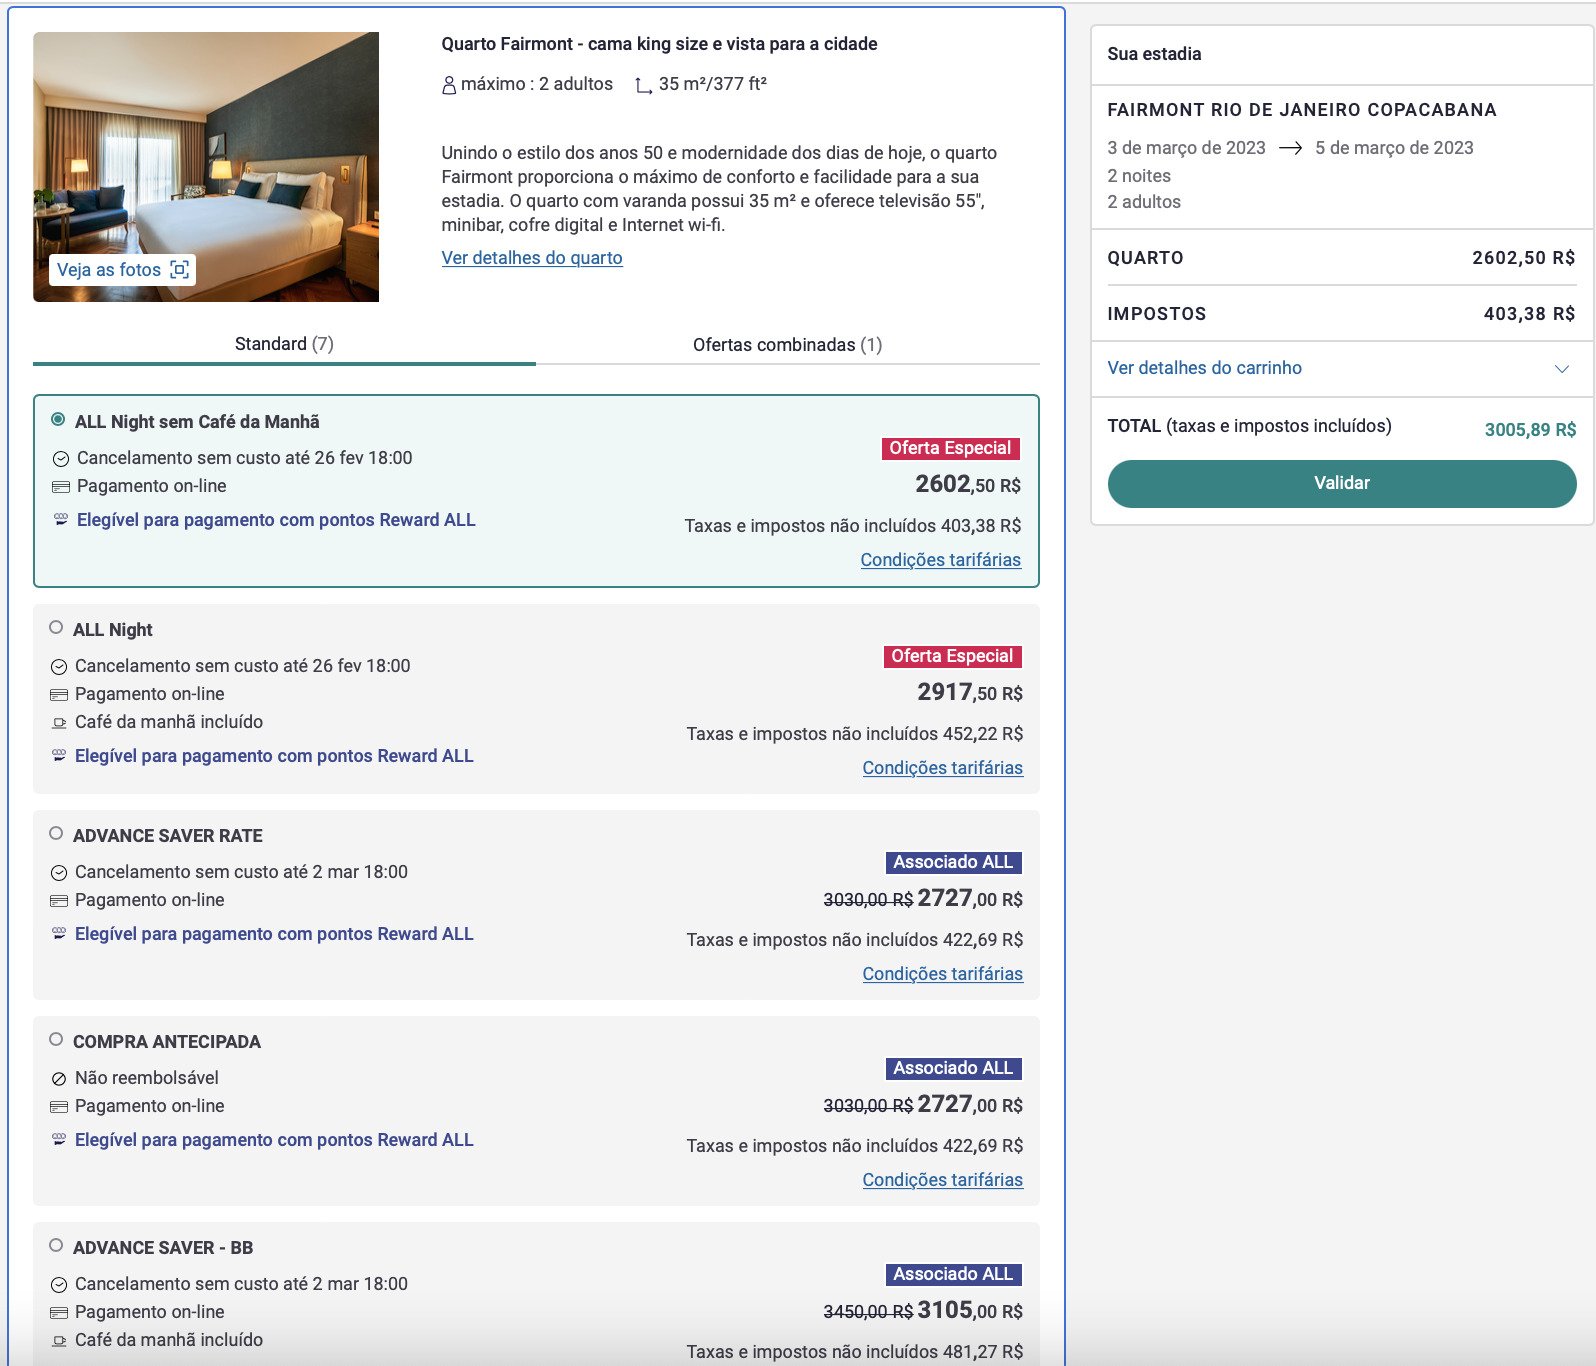The height and width of the screenshot is (1366, 1596).
Task: Switch to the Standard (7) tab
Action: (284, 344)
